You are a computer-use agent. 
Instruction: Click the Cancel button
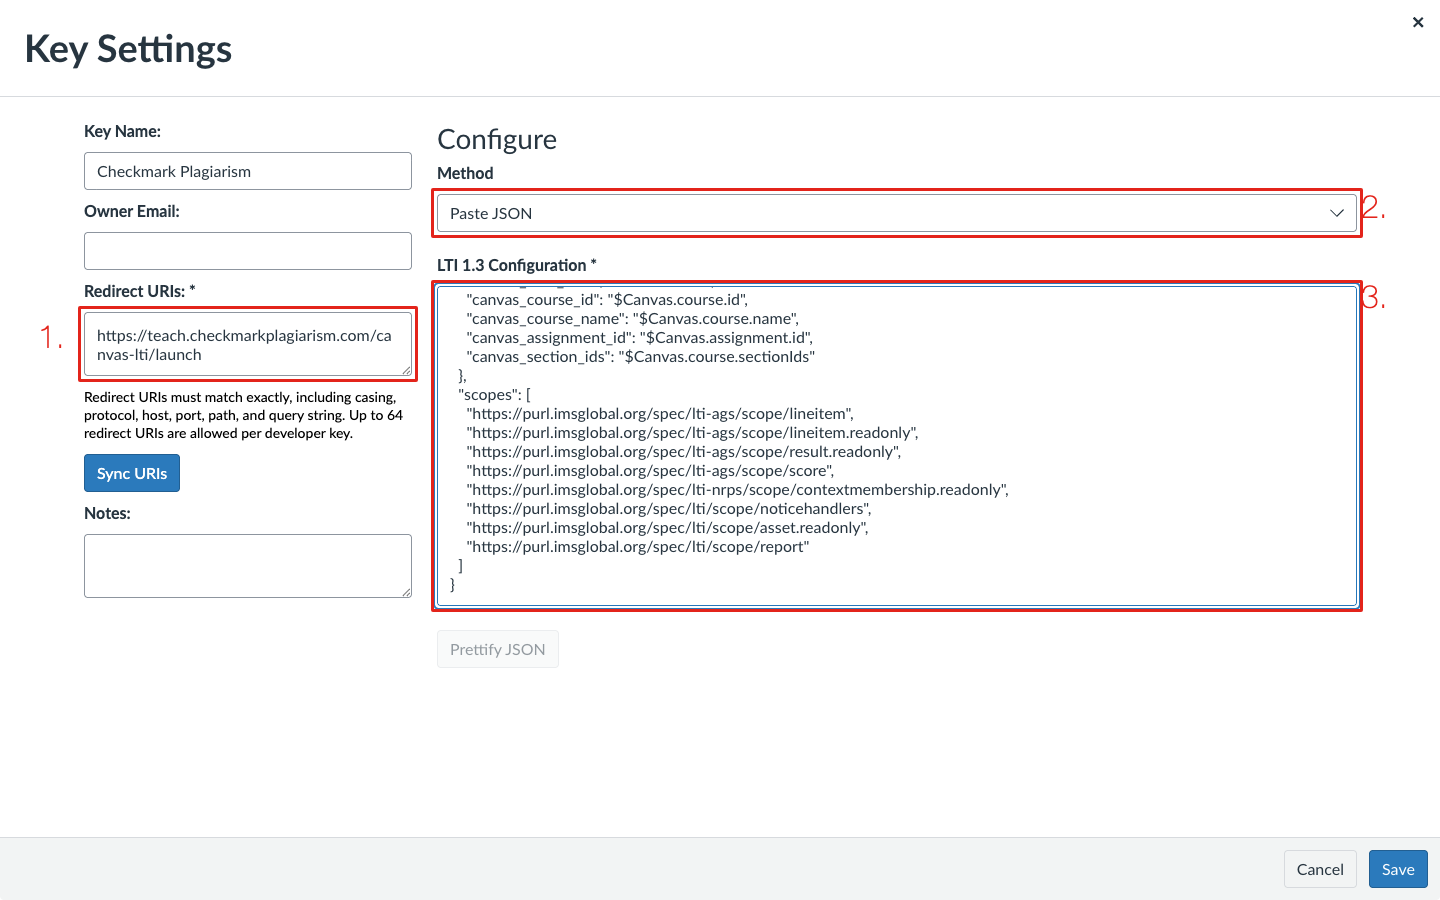click(x=1320, y=869)
